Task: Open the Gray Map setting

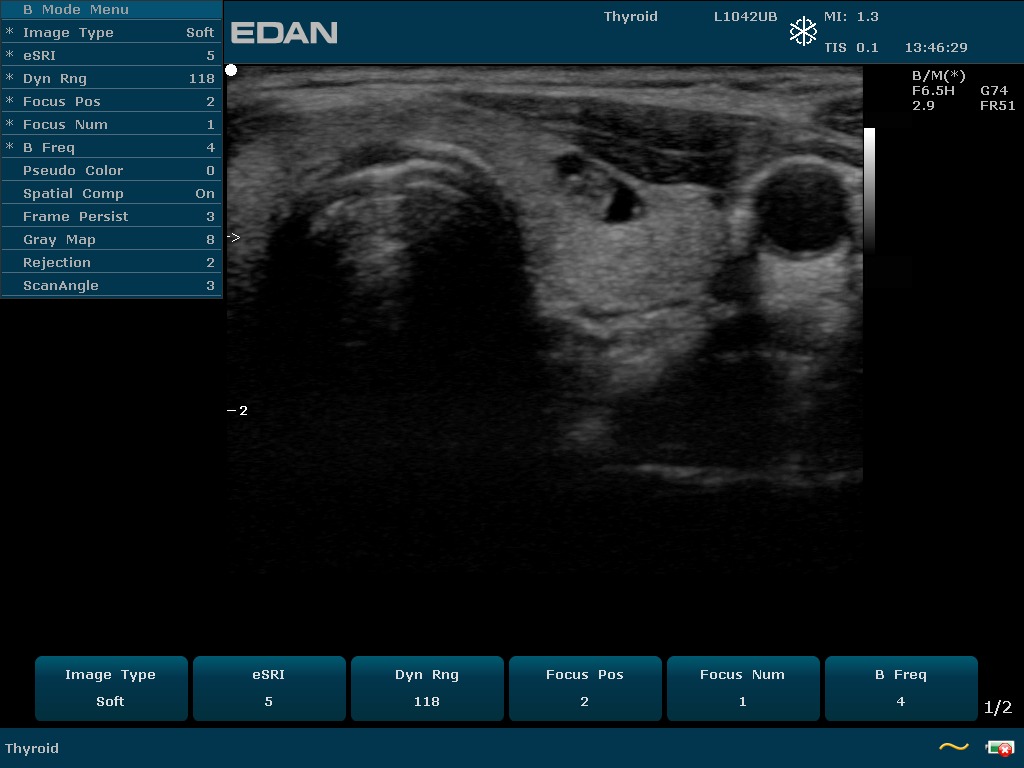Action: pos(111,239)
